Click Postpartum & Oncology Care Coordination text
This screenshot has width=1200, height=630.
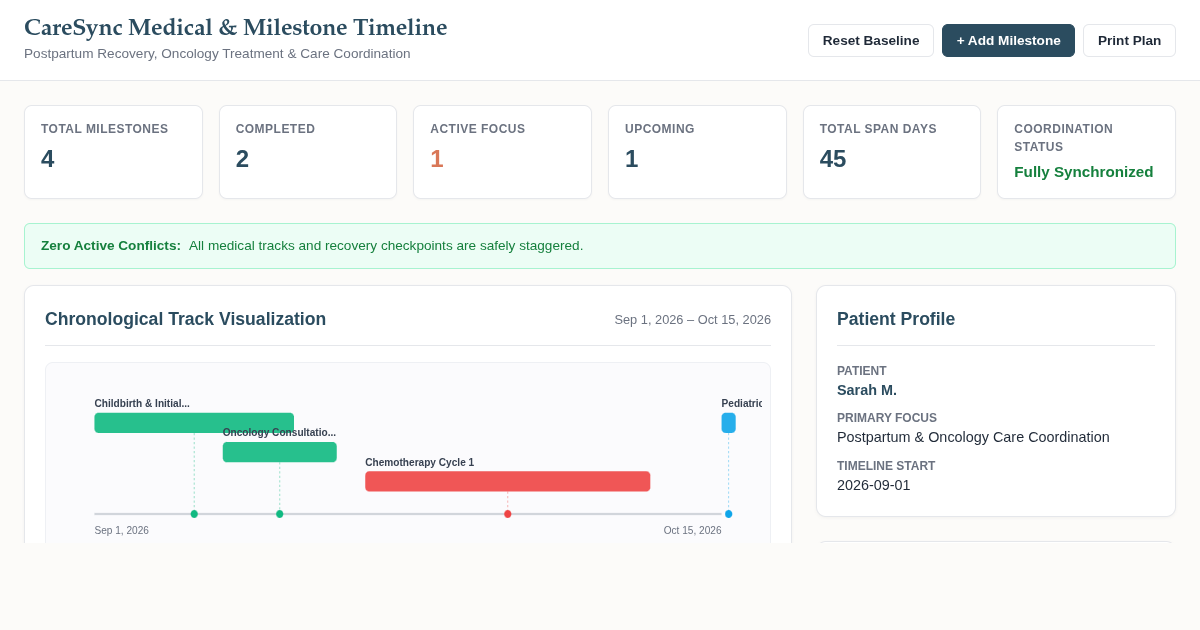point(973,437)
